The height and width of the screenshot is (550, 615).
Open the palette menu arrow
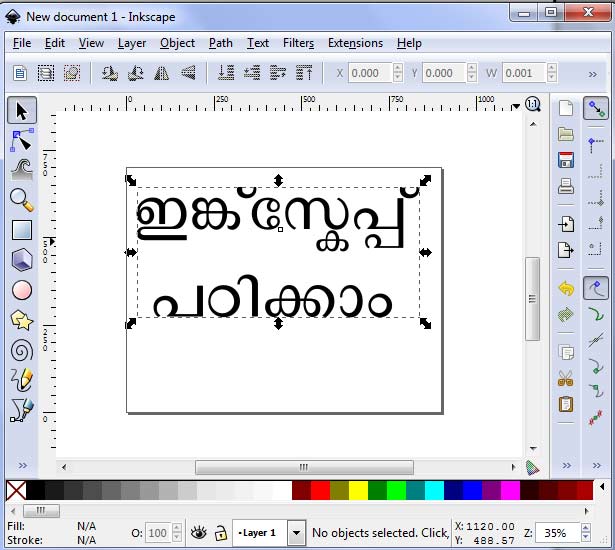(602, 487)
